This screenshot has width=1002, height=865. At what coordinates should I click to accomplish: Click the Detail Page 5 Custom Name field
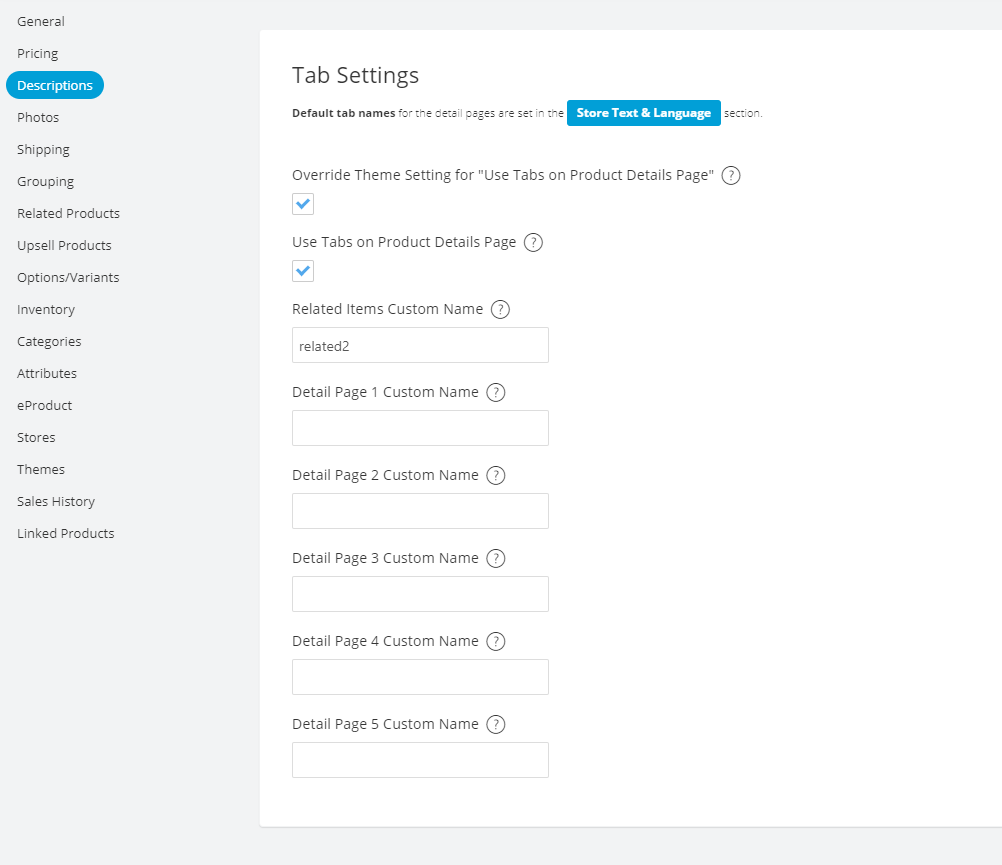[x=420, y=760]
